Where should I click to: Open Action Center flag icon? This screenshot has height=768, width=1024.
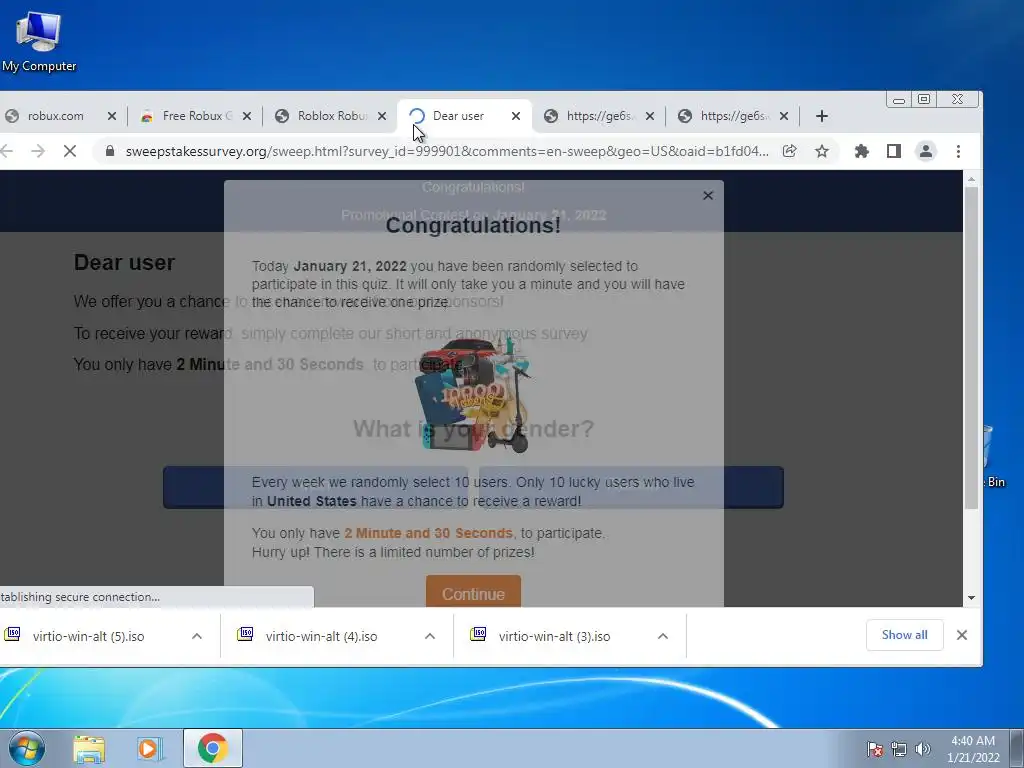tap(874, 749)
